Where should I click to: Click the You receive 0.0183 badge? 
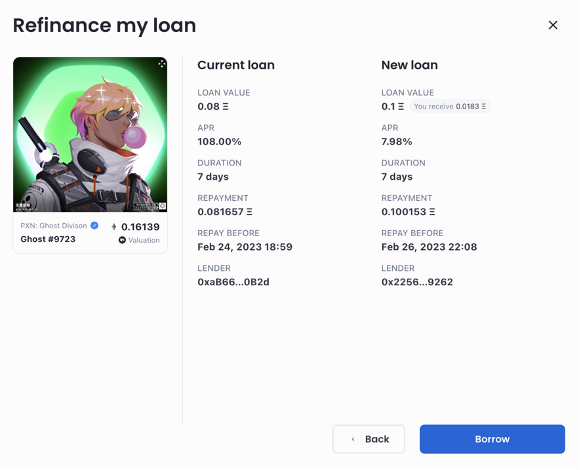click(x=450, y=106)
